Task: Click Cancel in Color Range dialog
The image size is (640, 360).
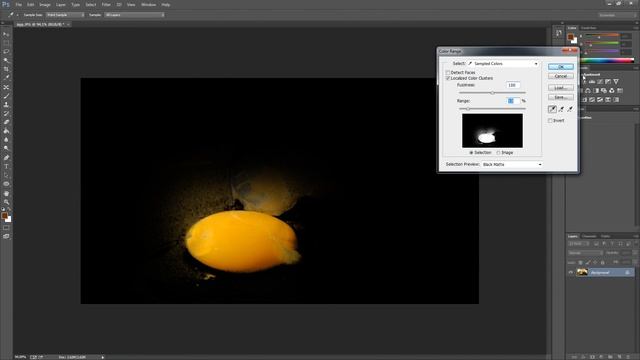Action: coord(561,76)
